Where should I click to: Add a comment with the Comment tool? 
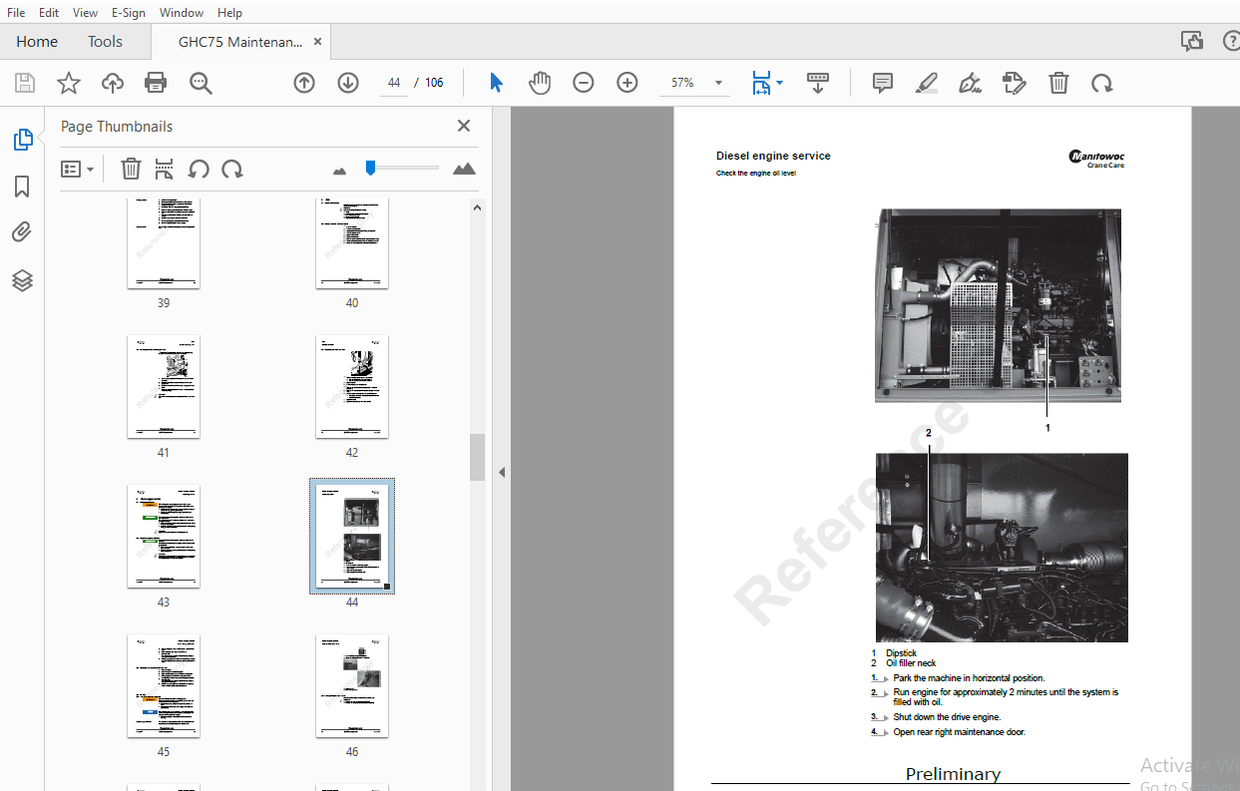pyautogui.click(x=882, y=82)
